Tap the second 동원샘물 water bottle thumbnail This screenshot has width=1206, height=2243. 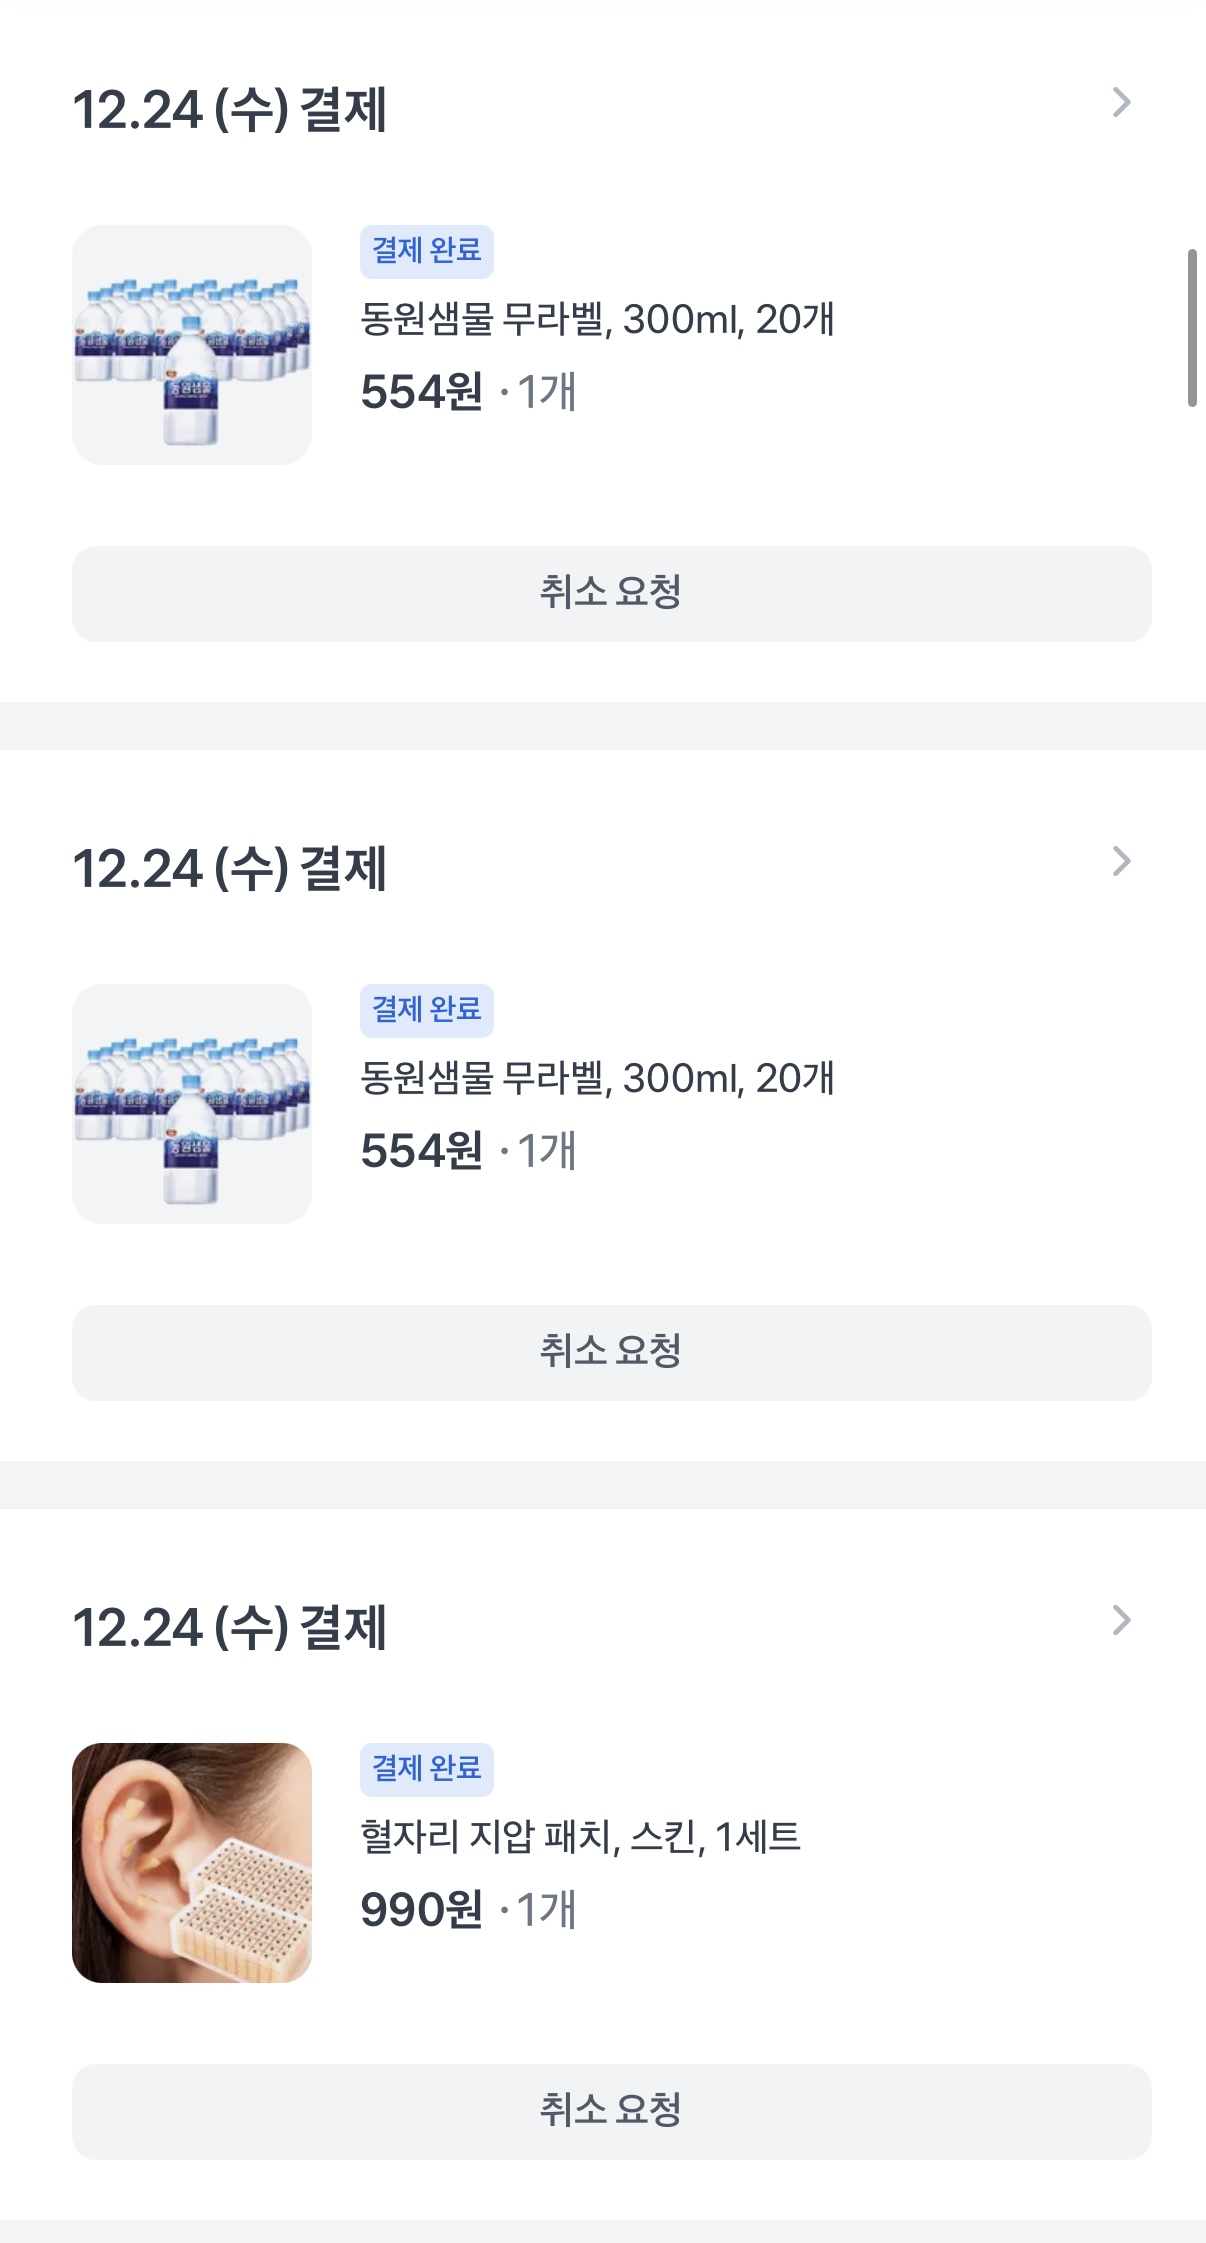click(192, 1104)
